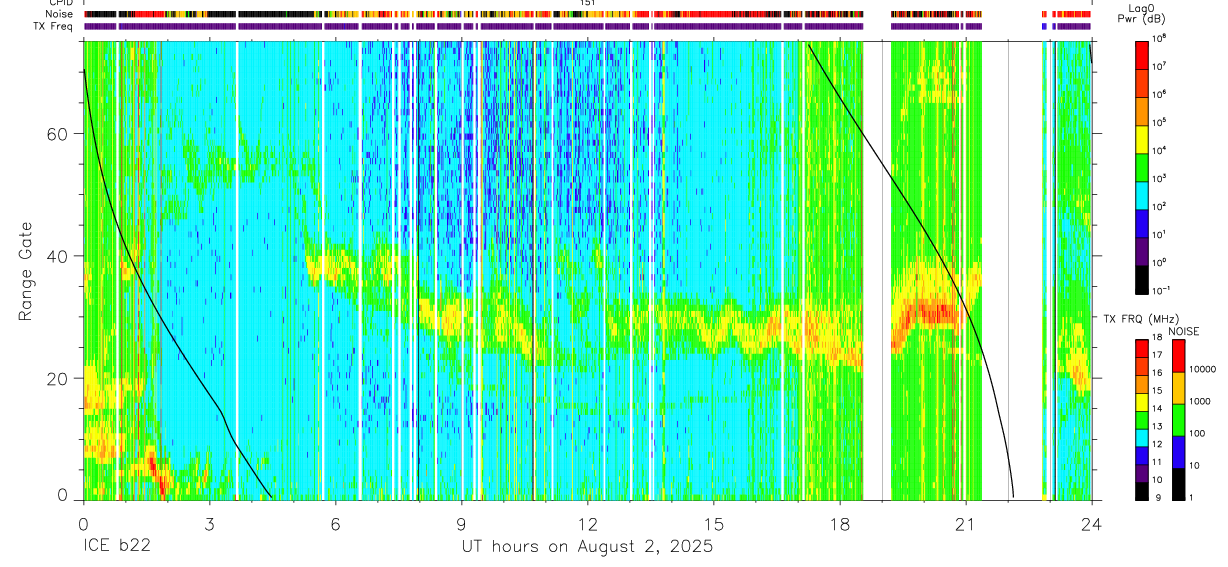
Task: Select the 'Range Gate' y-axis label
Action: tap(25, 271)
